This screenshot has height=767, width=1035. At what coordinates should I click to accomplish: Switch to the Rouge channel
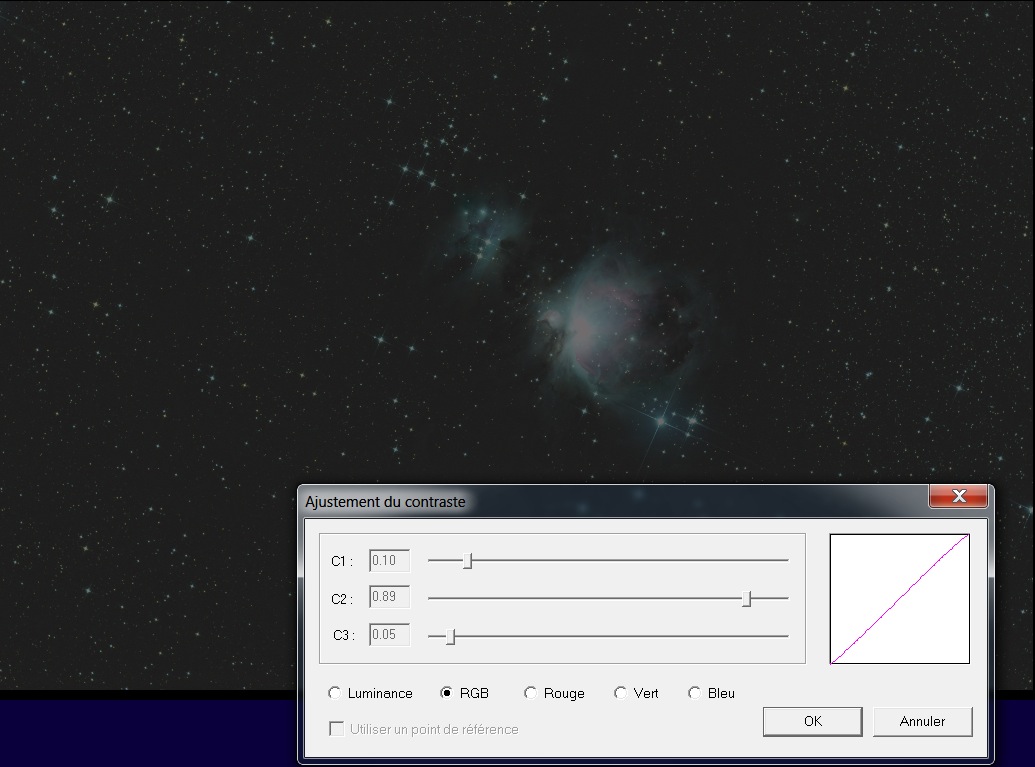click(x=531, y=693)
